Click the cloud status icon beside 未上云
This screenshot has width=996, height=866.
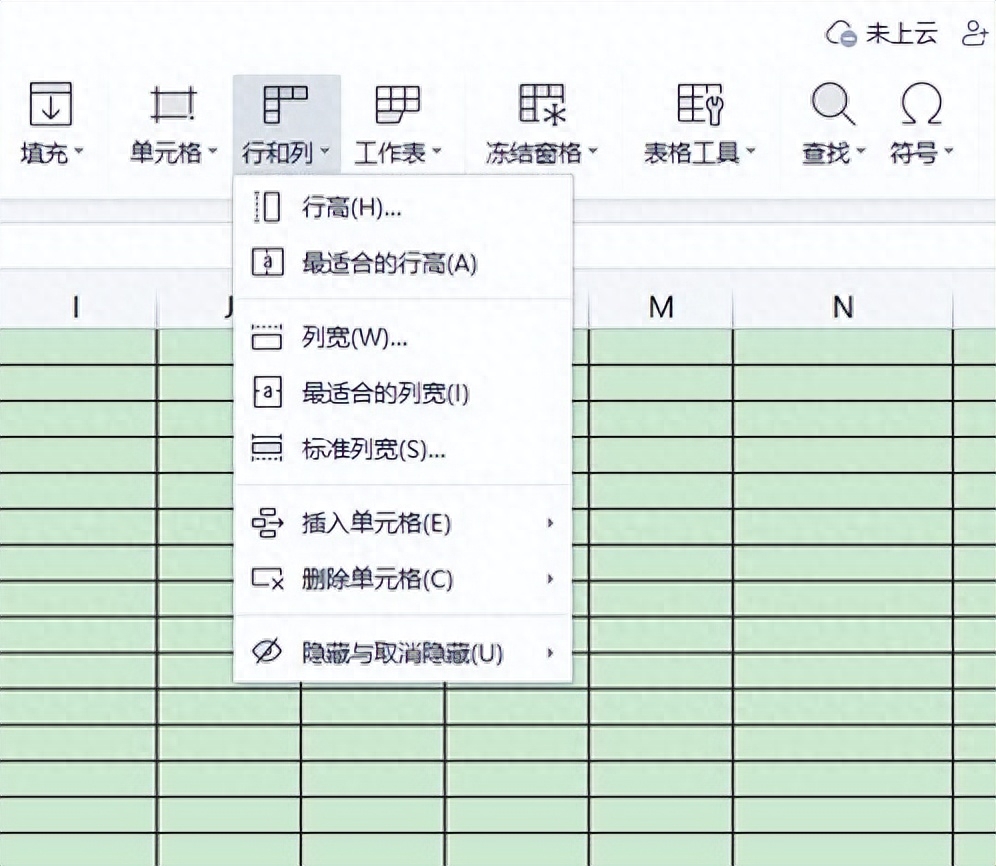click(842, 33)
